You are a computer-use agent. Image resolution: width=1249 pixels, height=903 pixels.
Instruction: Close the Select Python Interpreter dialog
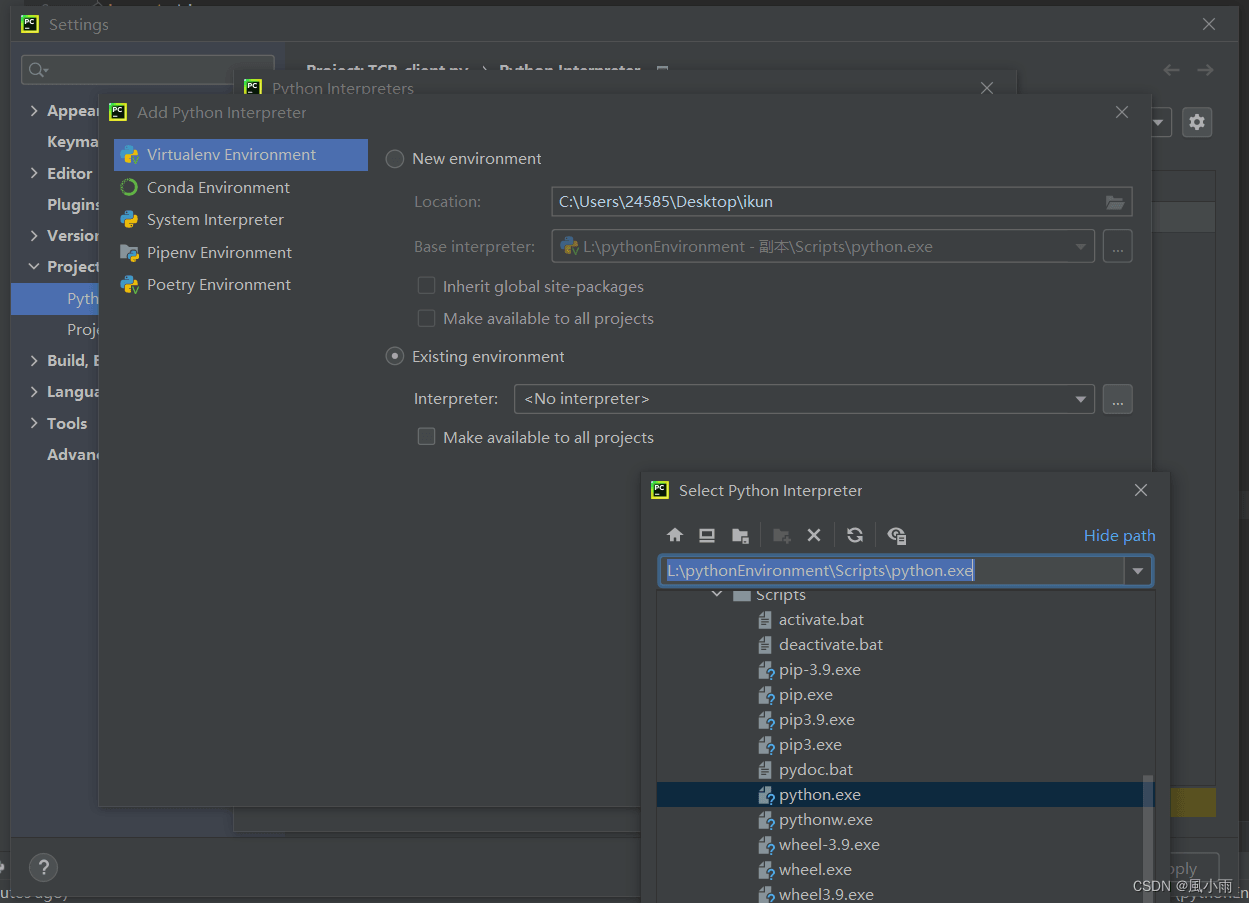click(1141, 490)
